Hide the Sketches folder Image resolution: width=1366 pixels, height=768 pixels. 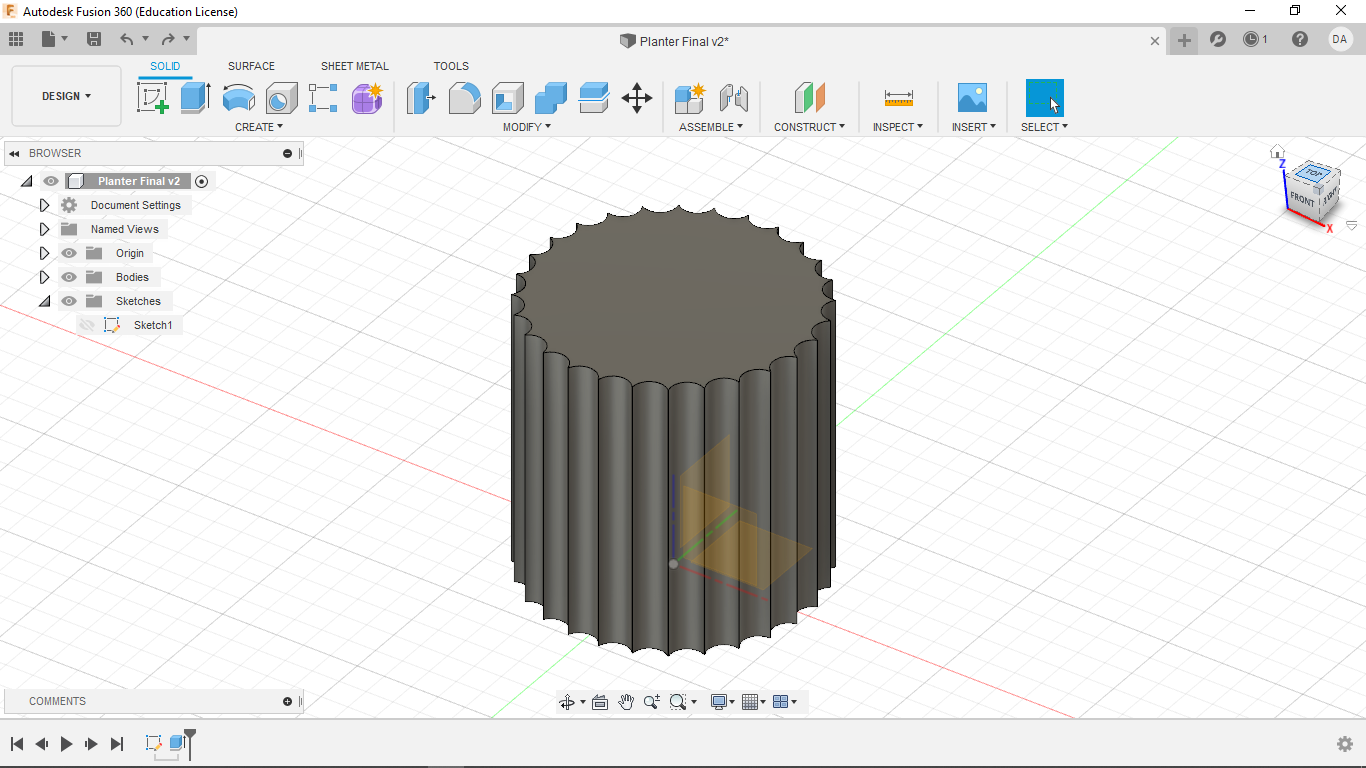coord(69,301)
